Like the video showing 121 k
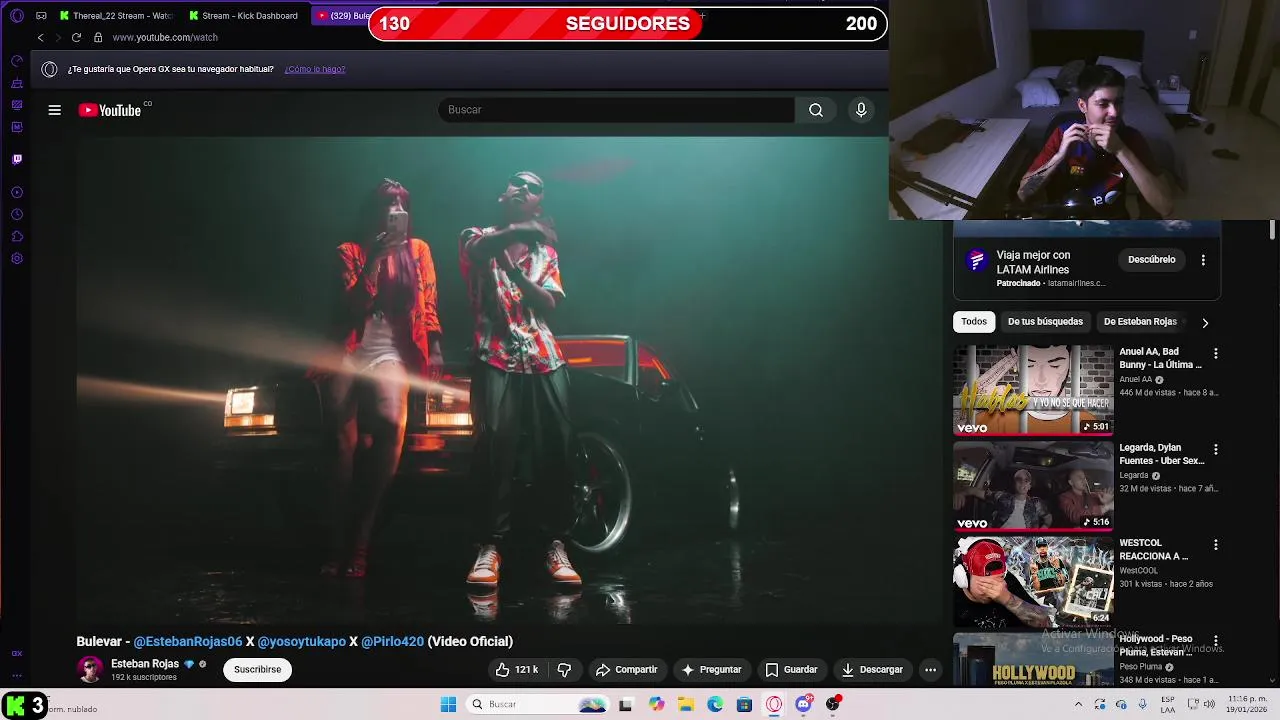Screen dimensions: 1280x720 click(x=517, y=670)
